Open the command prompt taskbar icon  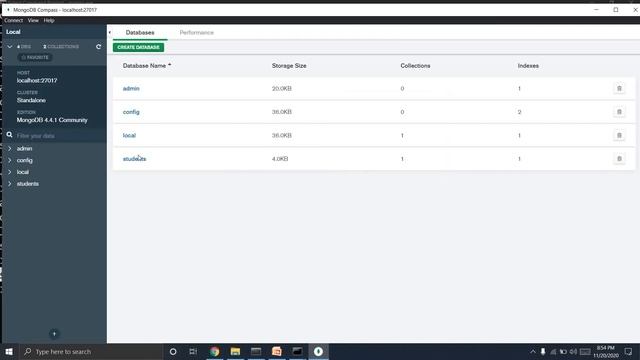coord(297,351)
